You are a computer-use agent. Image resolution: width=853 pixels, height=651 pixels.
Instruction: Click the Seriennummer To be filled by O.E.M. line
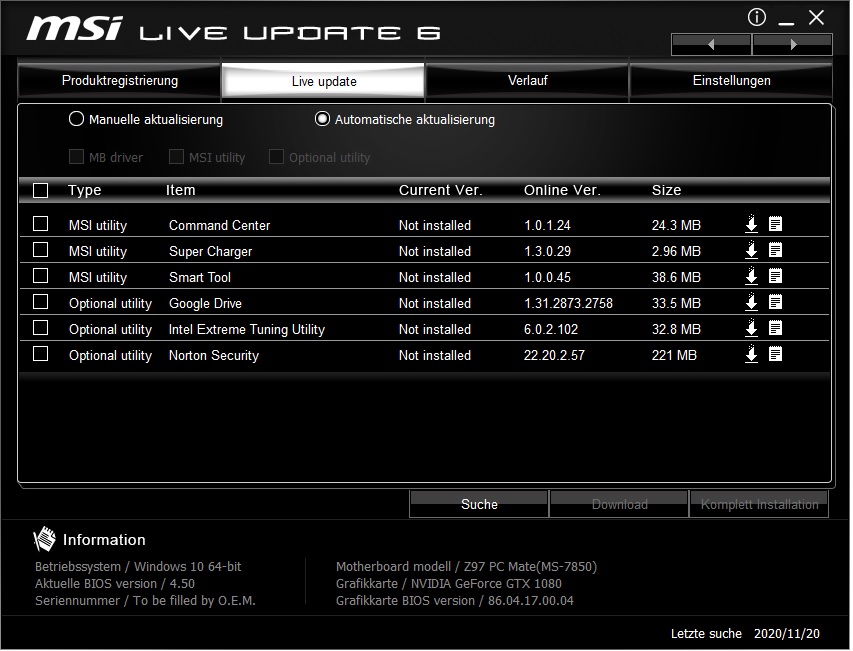(x=146, y=601)
